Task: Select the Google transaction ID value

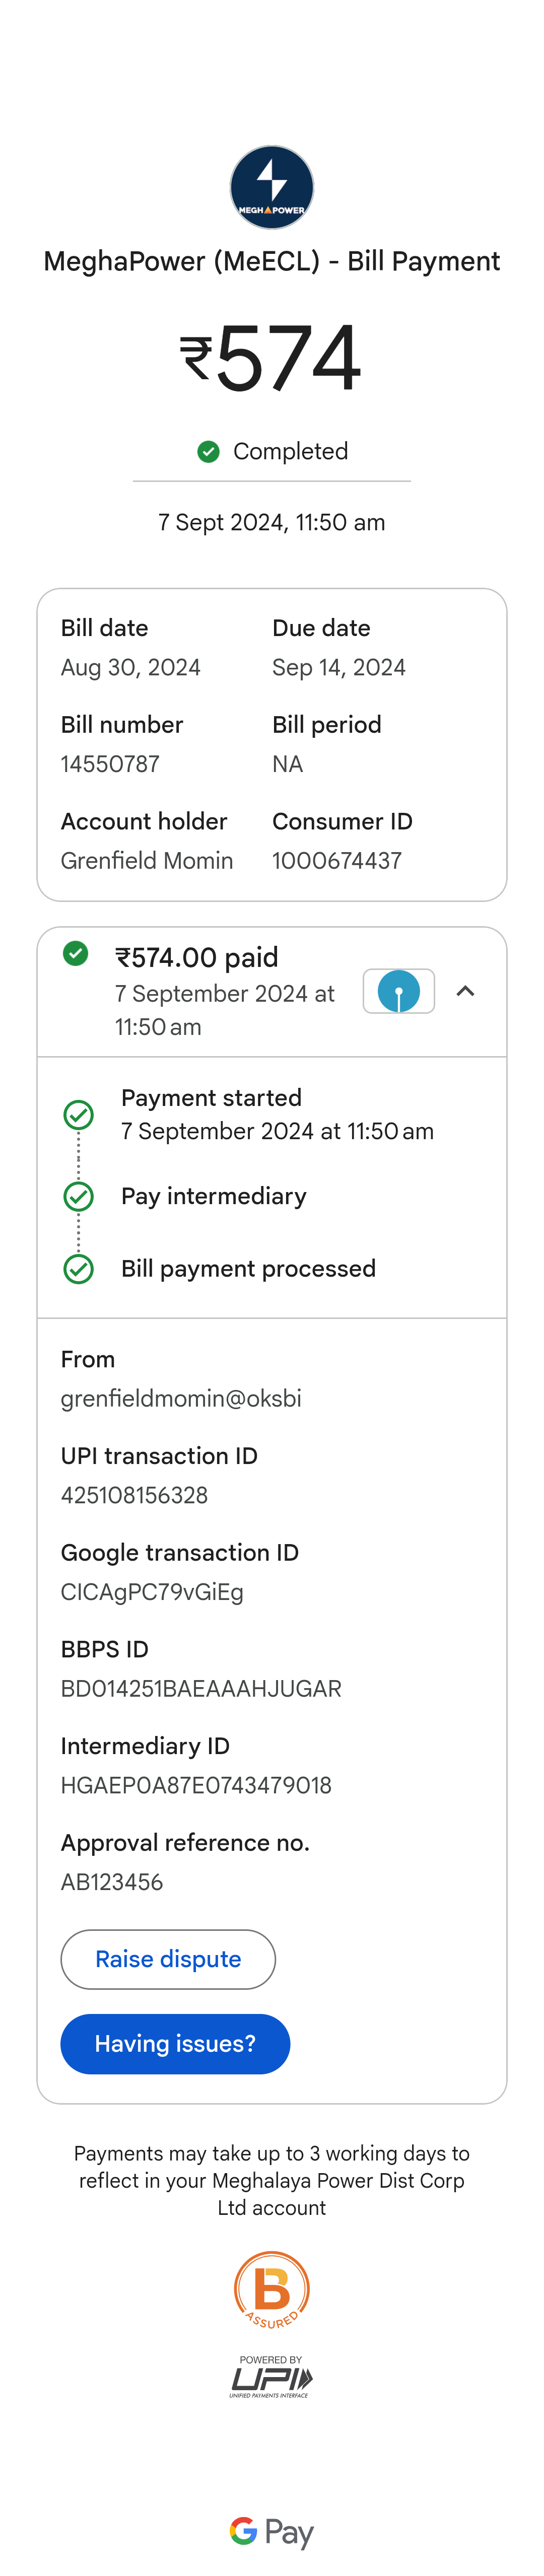Action: pyautogui.click(x=152, y=1592)
